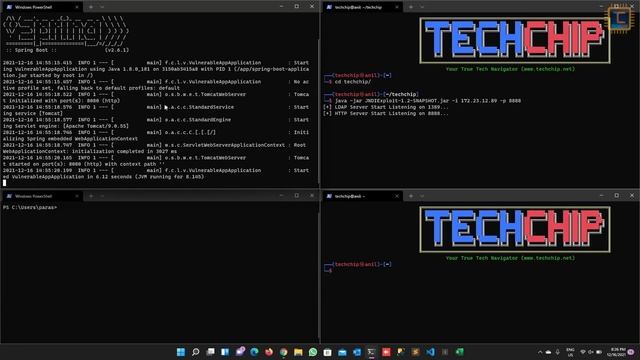The image size is (640, 360).
Task: Maximize the Spring Boot terminal window
Action: 297,7
